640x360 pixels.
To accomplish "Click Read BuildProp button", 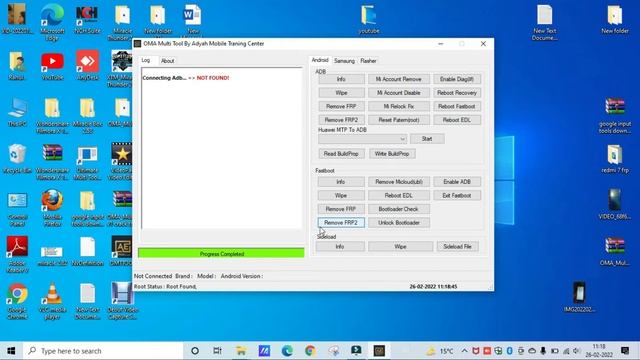I will point(341,153).
